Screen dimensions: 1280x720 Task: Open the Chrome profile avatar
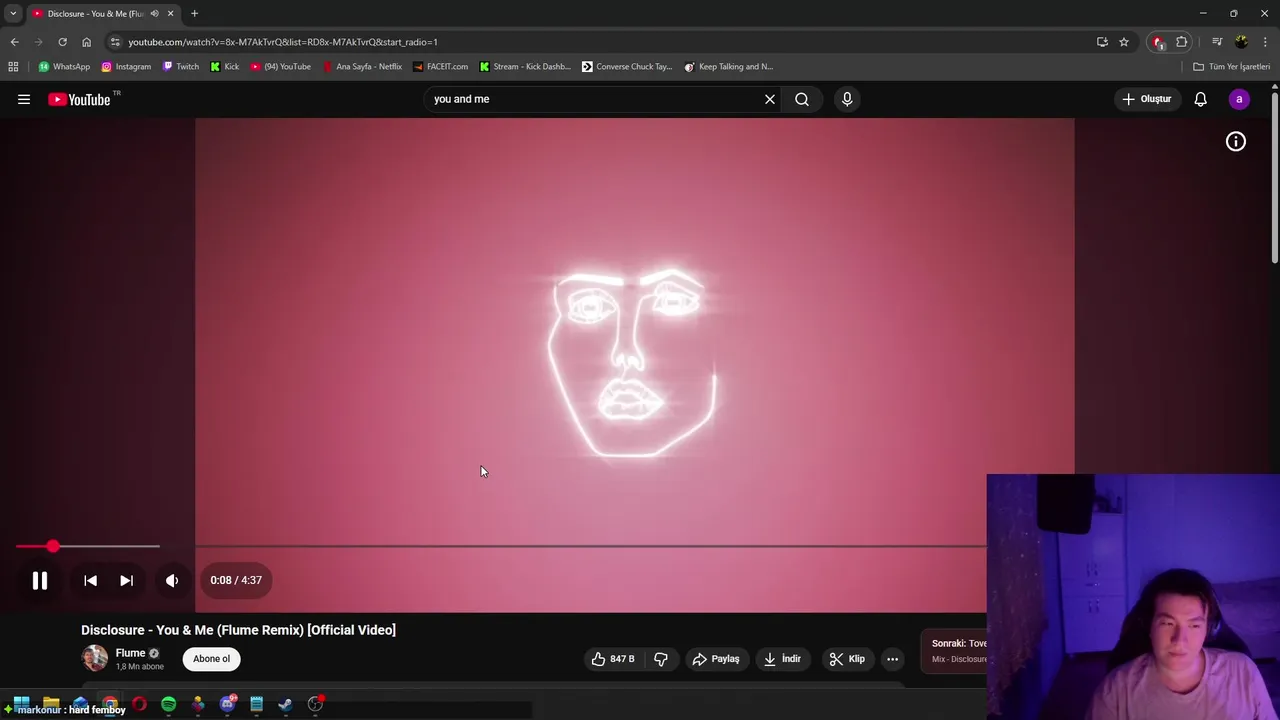coord(1241,42)
